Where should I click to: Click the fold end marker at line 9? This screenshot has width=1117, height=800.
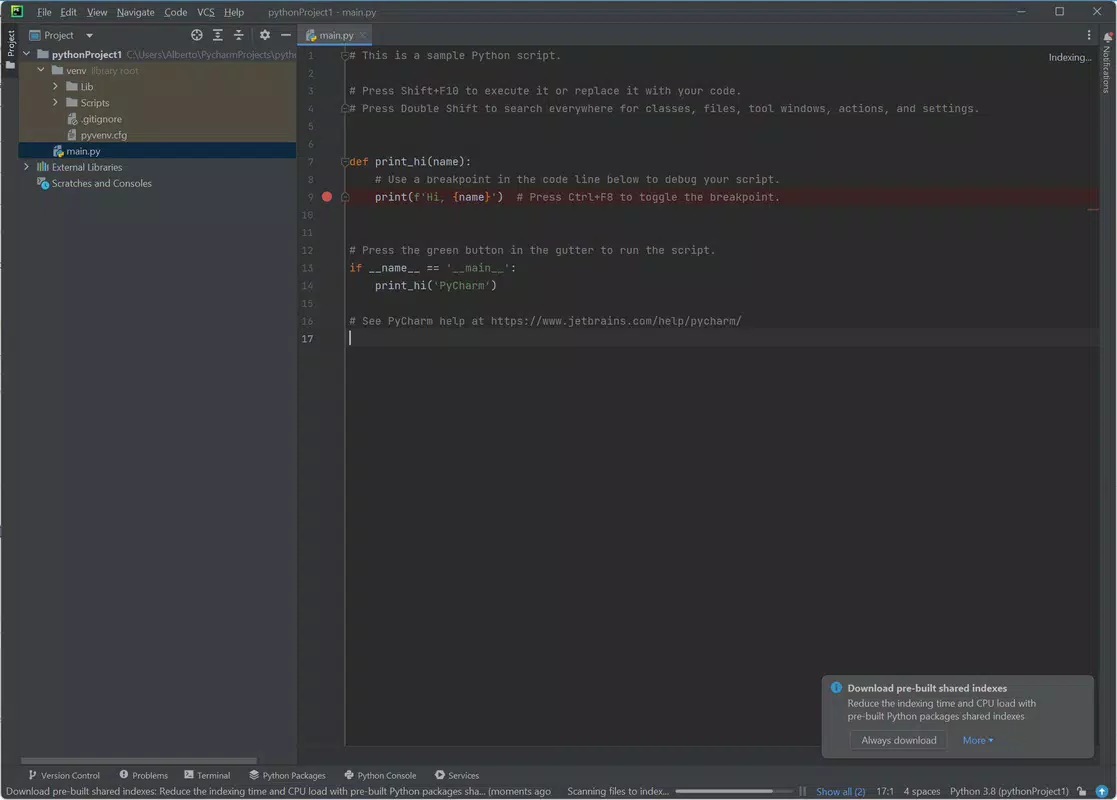point(345,197)
